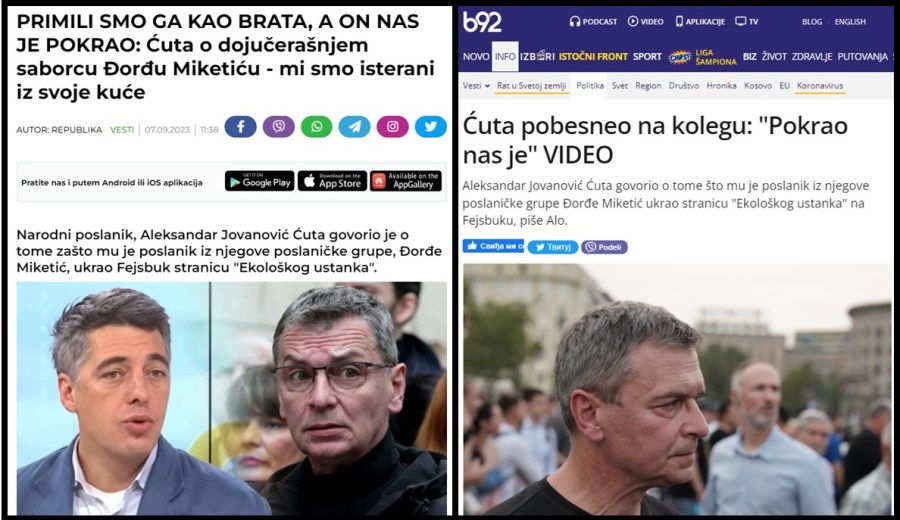Open Instagram share icon

(393, 126)
